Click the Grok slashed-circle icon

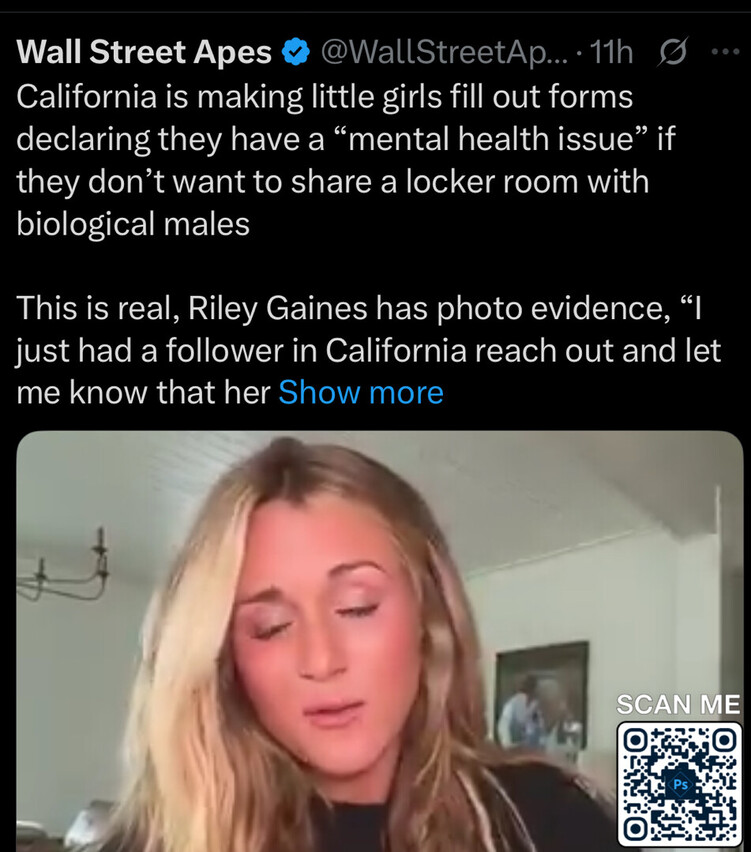pos(673,52)
